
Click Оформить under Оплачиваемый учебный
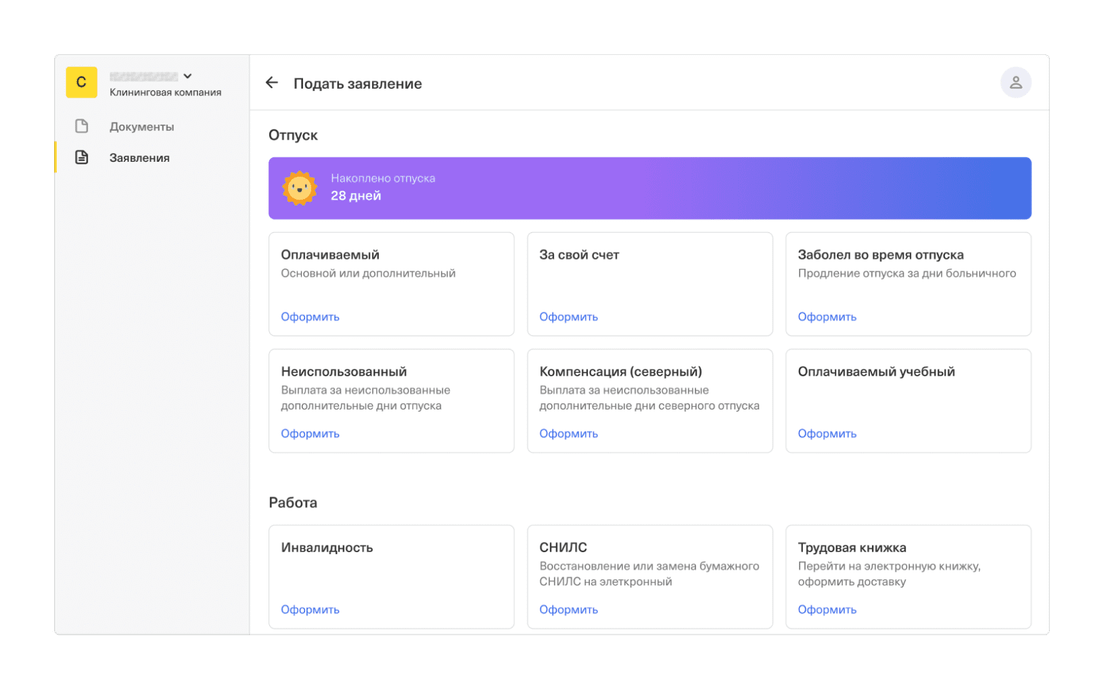(827, 434)
